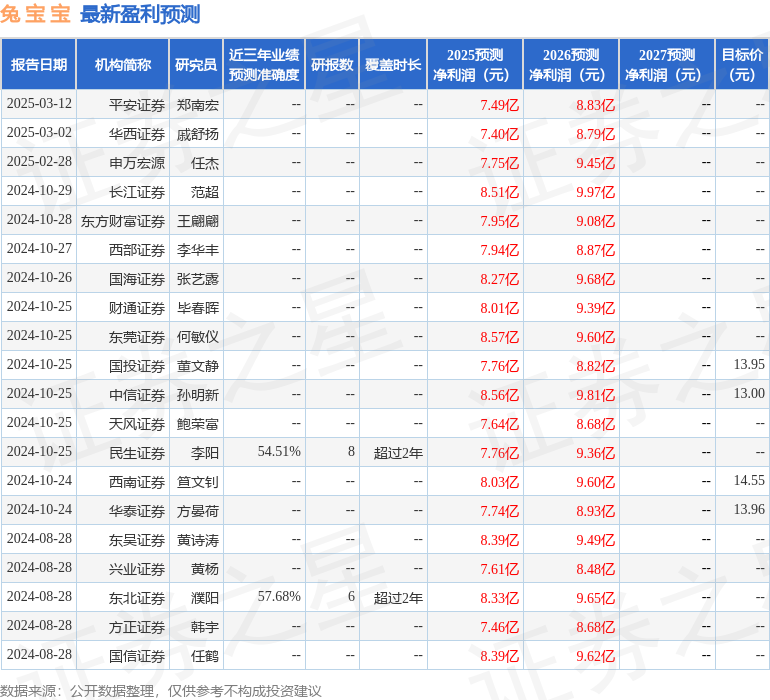Click the 2027预测净利润 column header
Image resolution: width=770 pixels, height=700 pixels.
pos(667,65)
